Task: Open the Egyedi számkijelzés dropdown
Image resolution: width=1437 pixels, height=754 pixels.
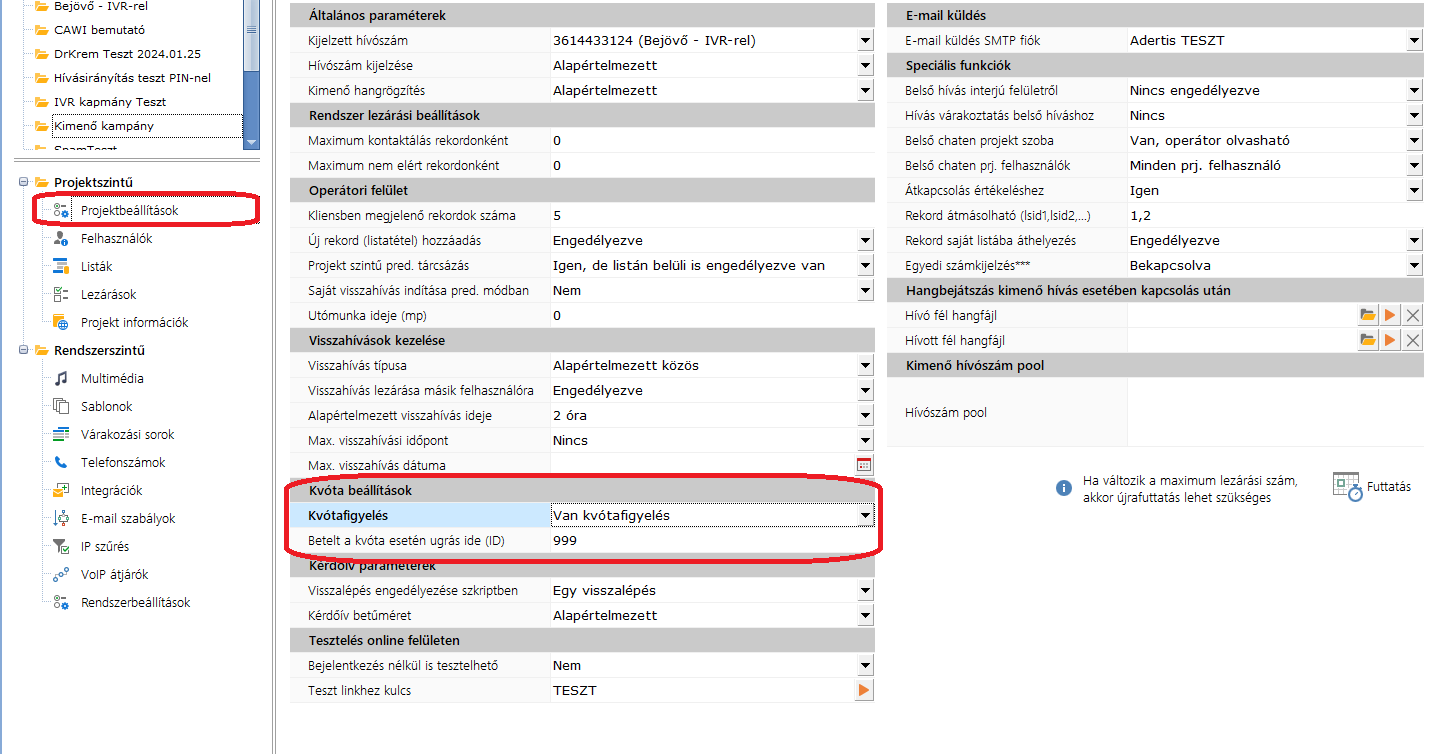Action: tap(1413, 266)
